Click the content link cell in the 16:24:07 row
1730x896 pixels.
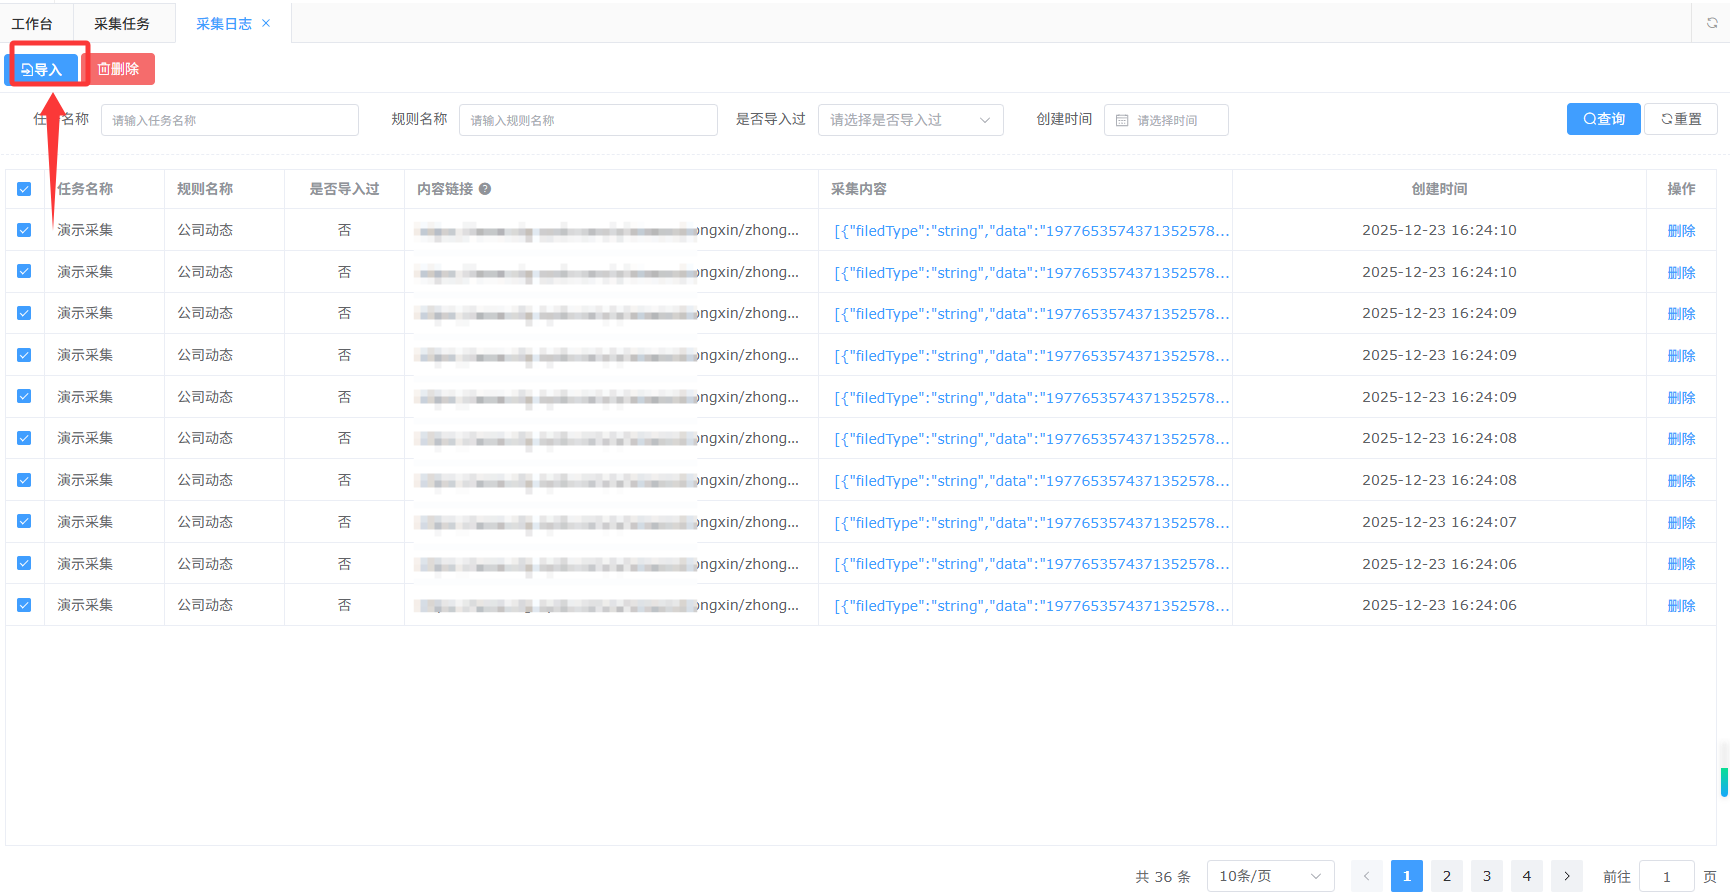tap(609, 522)
